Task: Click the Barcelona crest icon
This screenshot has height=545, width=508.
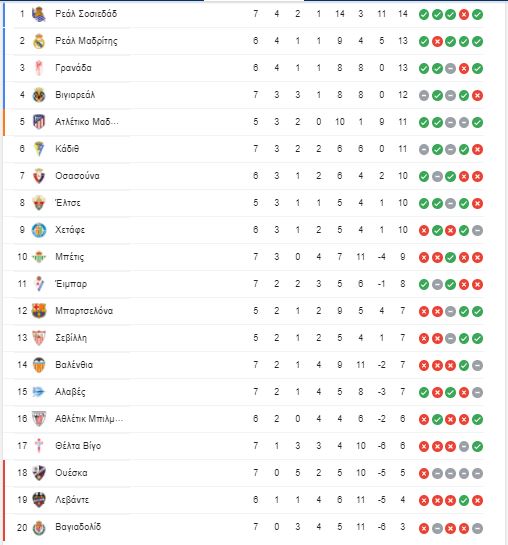Action: pyautogui.click(x=39, y=311)
